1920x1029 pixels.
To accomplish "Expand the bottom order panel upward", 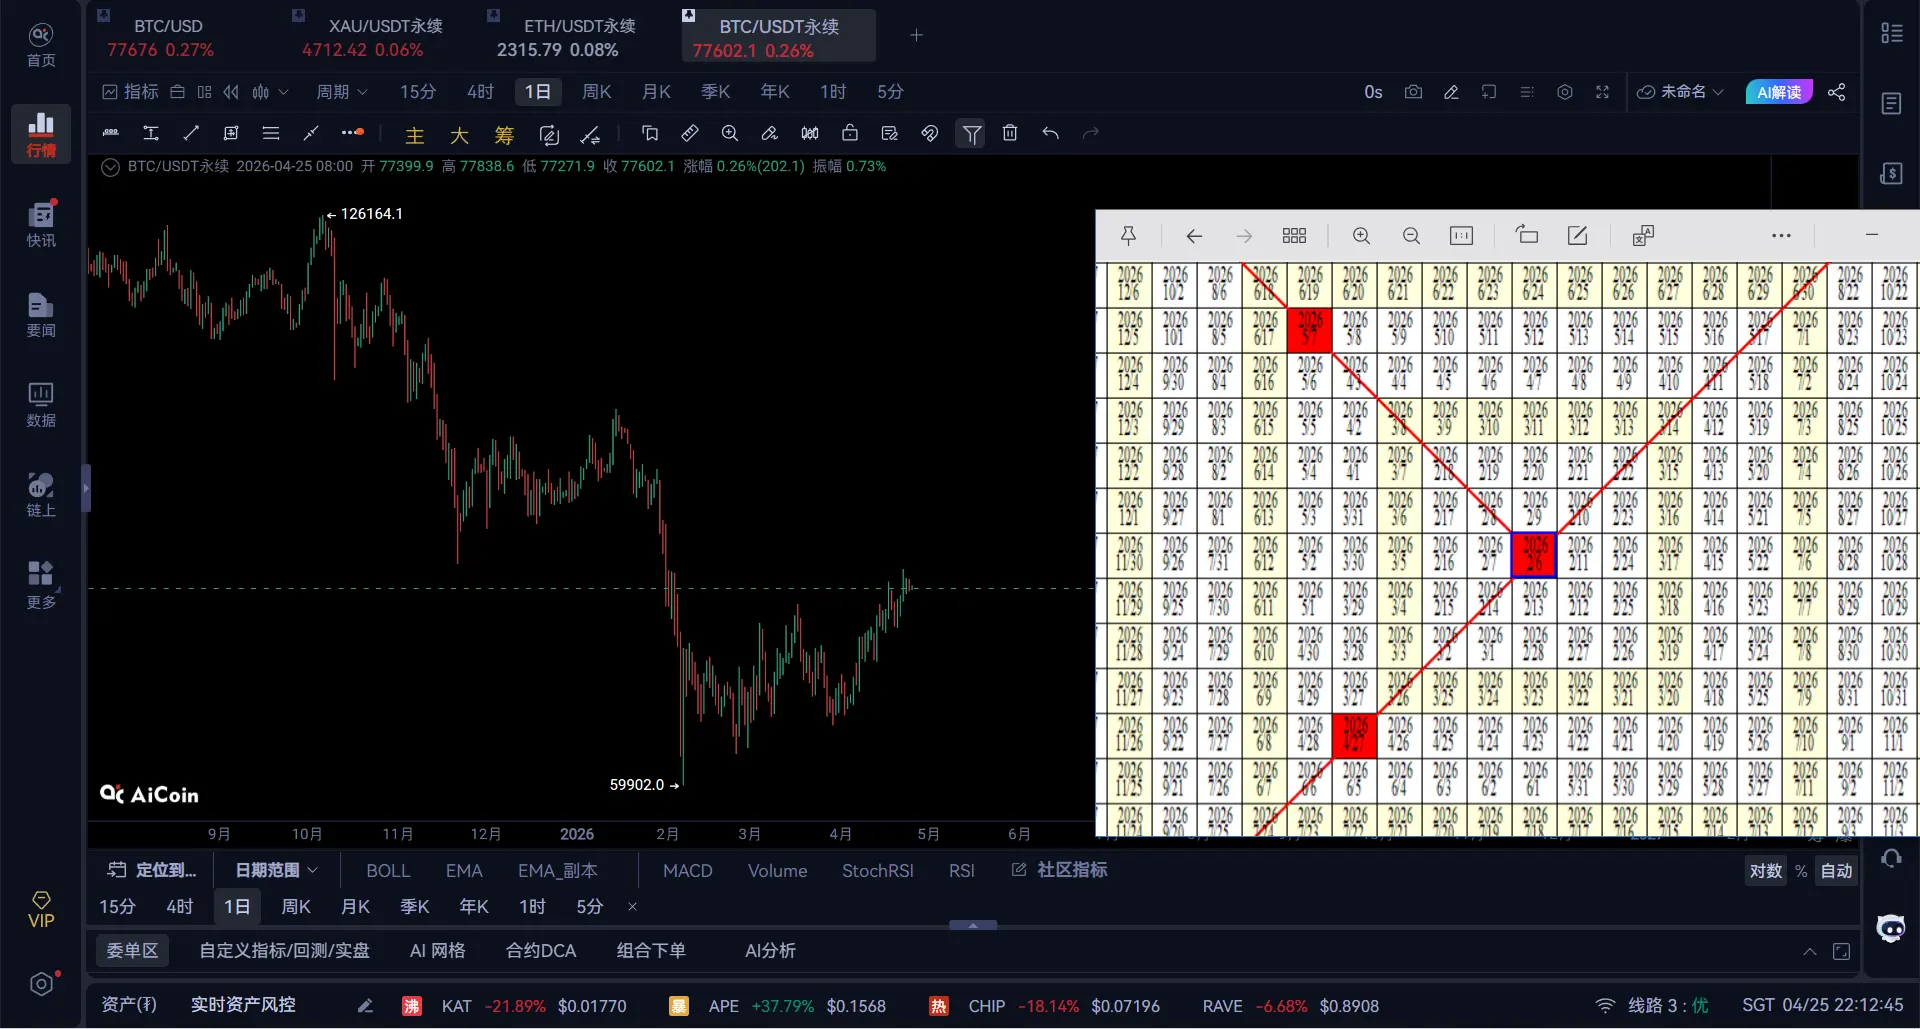I will point(1809,951).
